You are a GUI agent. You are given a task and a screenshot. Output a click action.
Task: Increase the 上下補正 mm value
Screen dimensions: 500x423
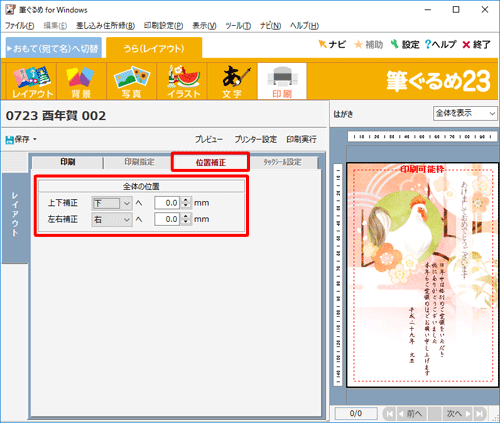(186, 200)
